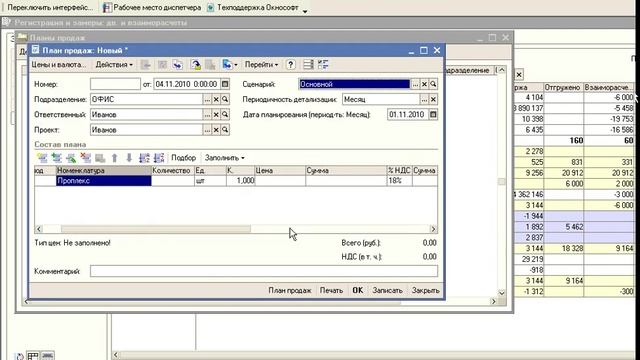This screenshot has height=360, width=640.
Task: Click the 18% НДС cell
Action: (x=399, y=181)
